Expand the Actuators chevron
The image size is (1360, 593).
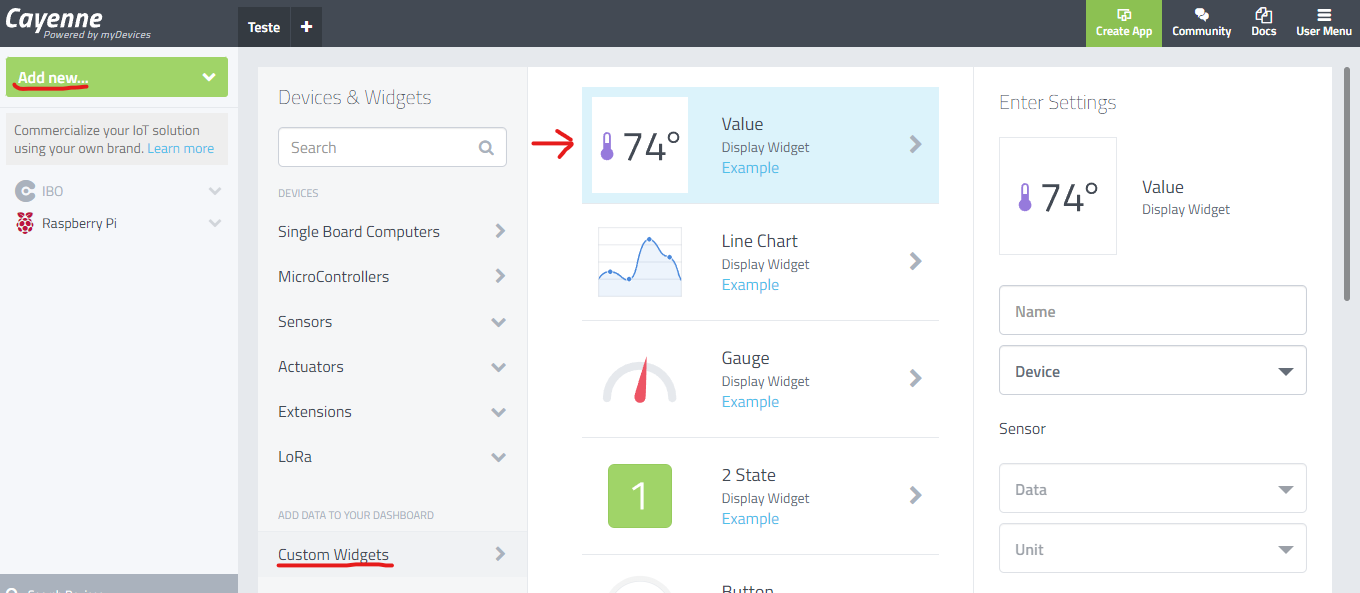pyautogui.click(x=499, y=368)
